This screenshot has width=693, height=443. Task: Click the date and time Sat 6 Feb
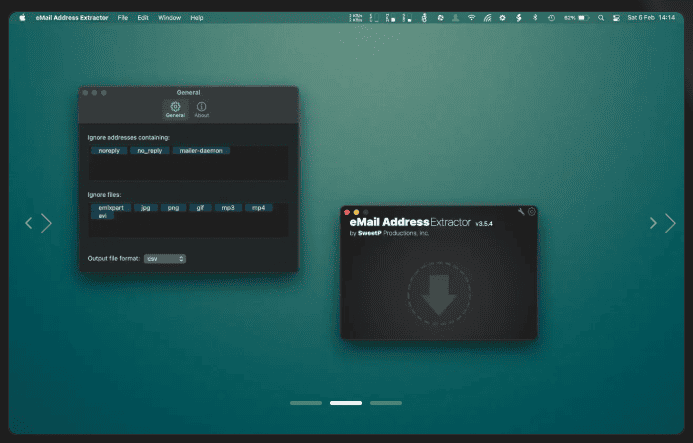[651, 18]
